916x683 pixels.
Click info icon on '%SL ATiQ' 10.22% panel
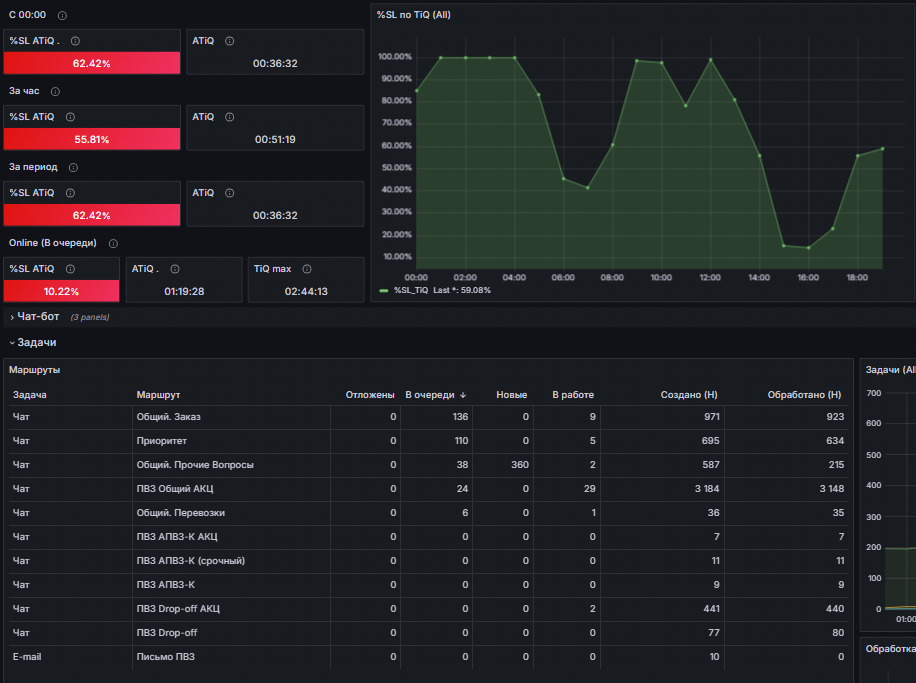(70, 269)
